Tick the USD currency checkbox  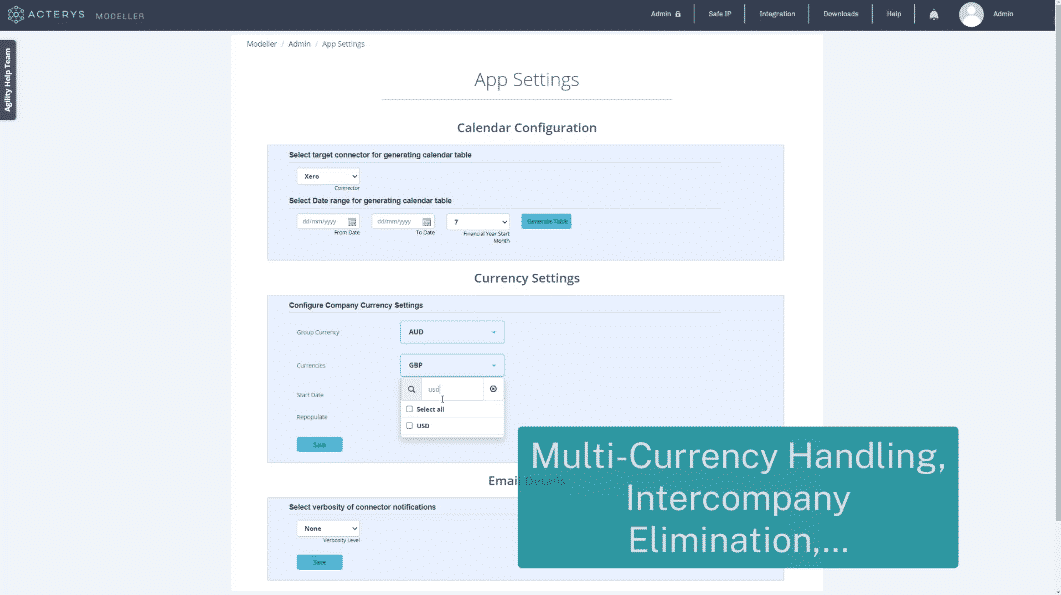[409, 426]
